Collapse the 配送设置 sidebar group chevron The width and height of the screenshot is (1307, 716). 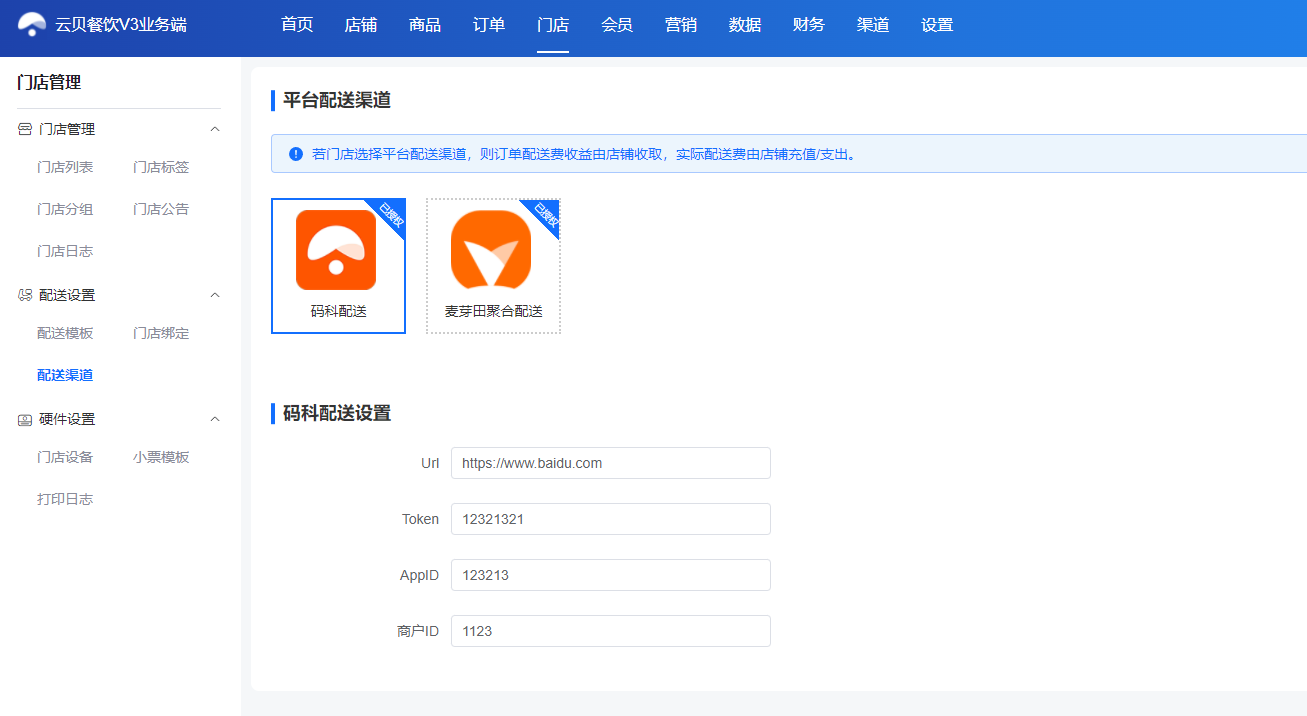[215, 296]
